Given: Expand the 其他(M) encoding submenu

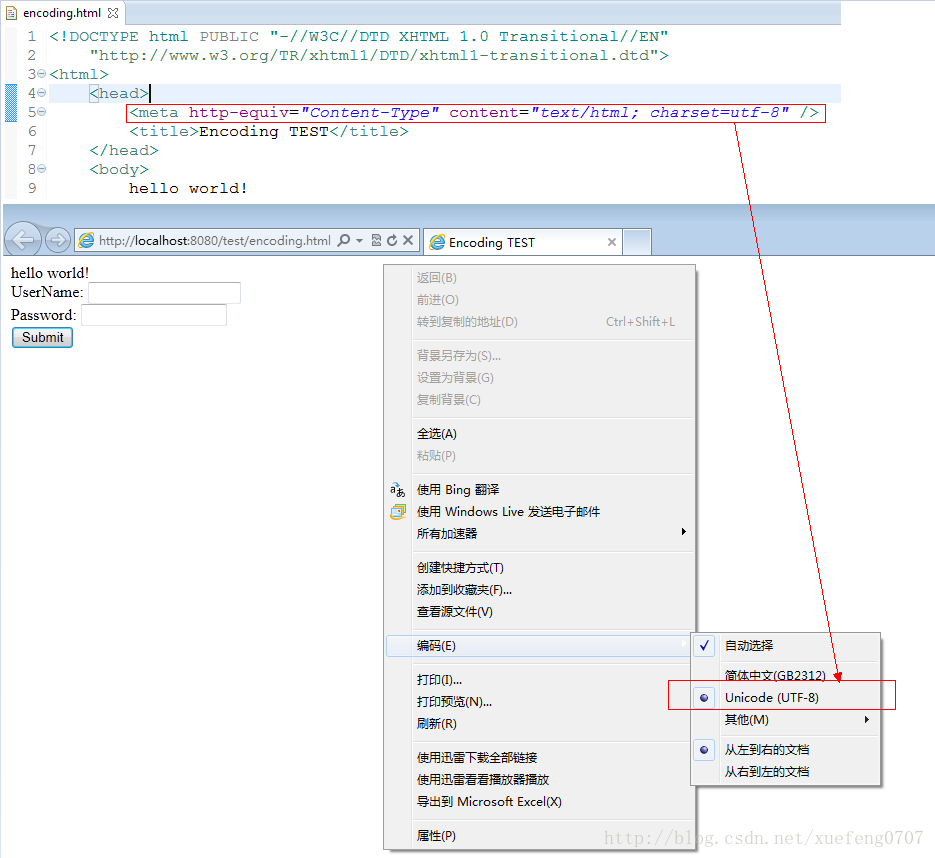Looking at the screenshot, I should (786, 720).
